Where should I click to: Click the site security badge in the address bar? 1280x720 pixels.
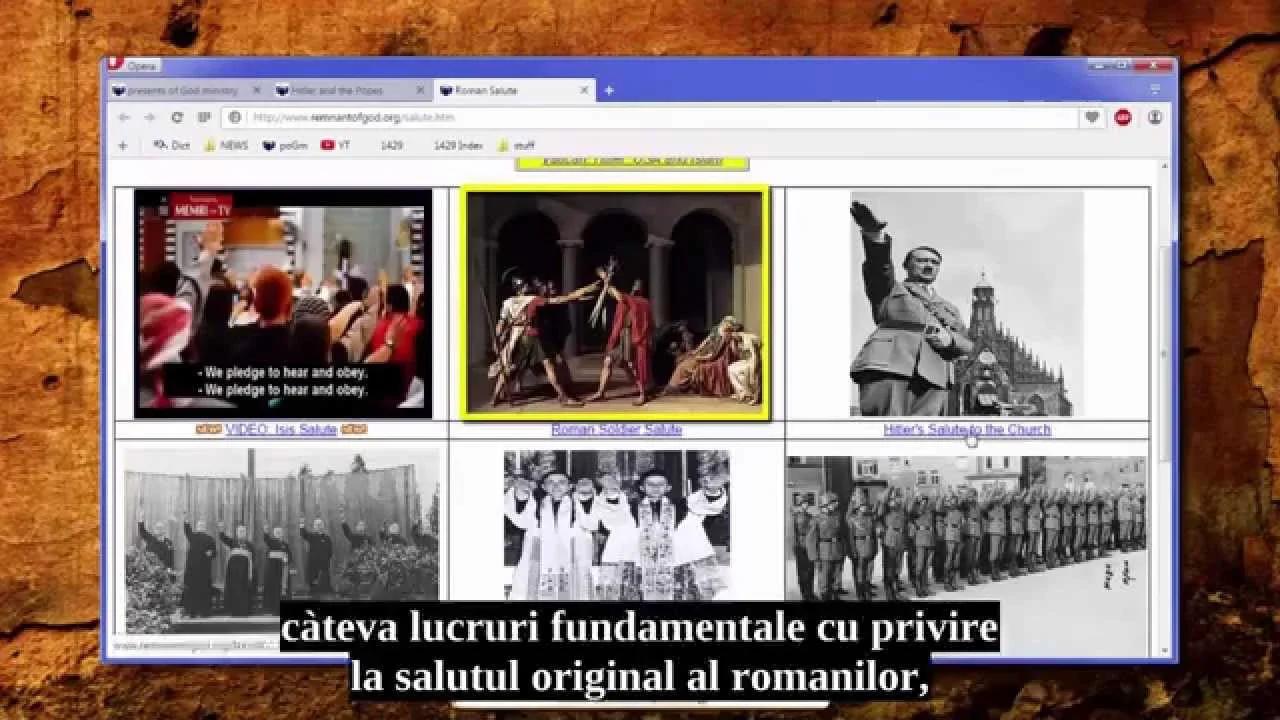coord(234,117)
